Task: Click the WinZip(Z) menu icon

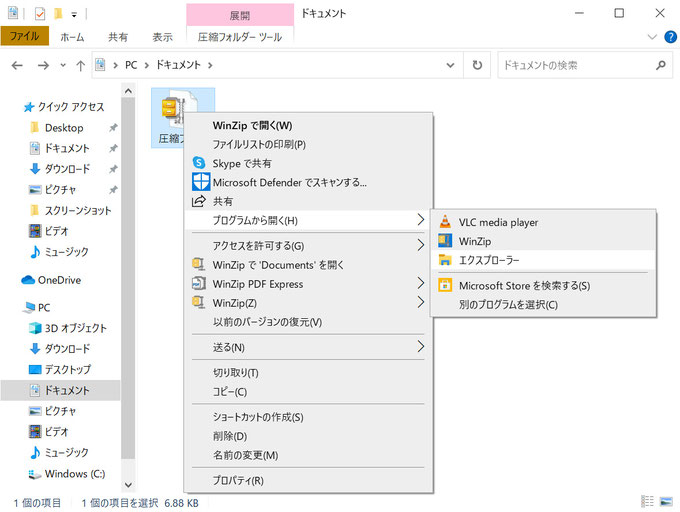Action: point(199,302)
